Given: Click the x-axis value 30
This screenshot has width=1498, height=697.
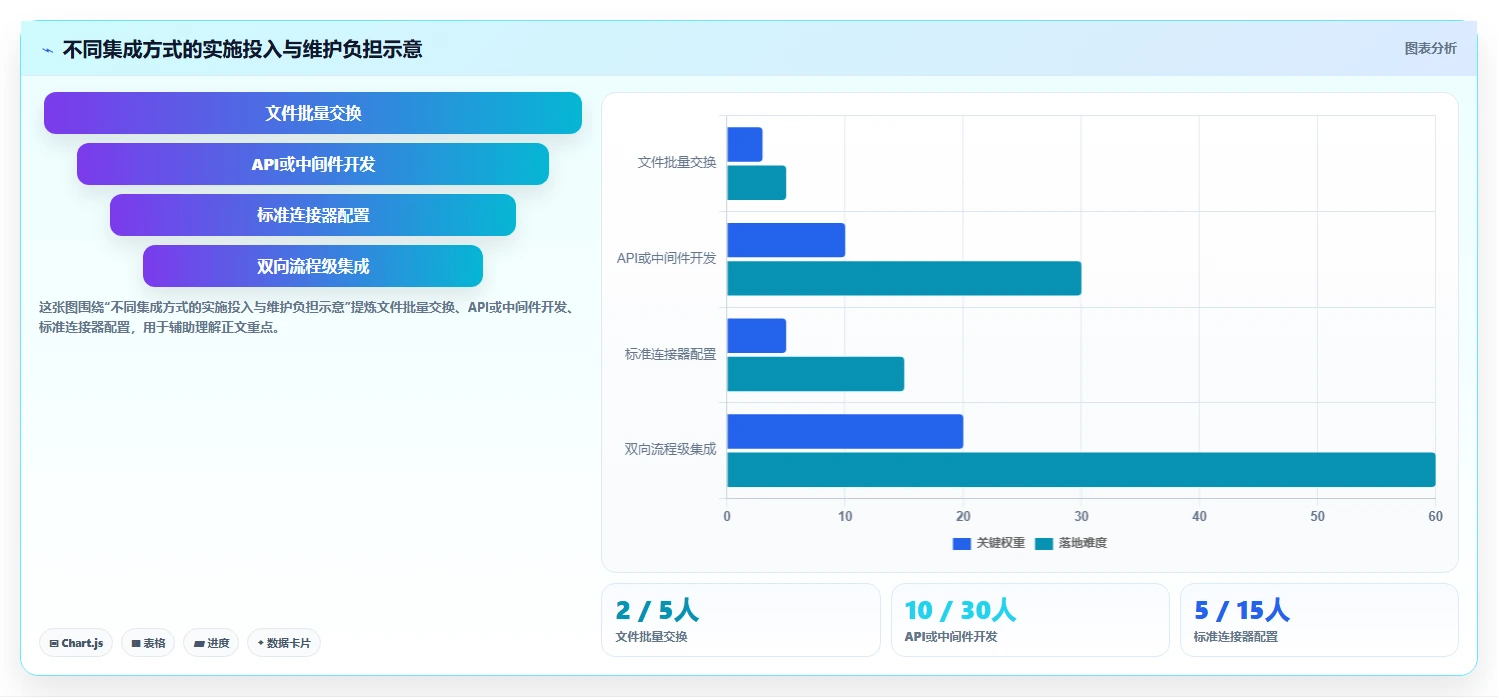Looking at the screenshot, I should [x=1081, y=516].
